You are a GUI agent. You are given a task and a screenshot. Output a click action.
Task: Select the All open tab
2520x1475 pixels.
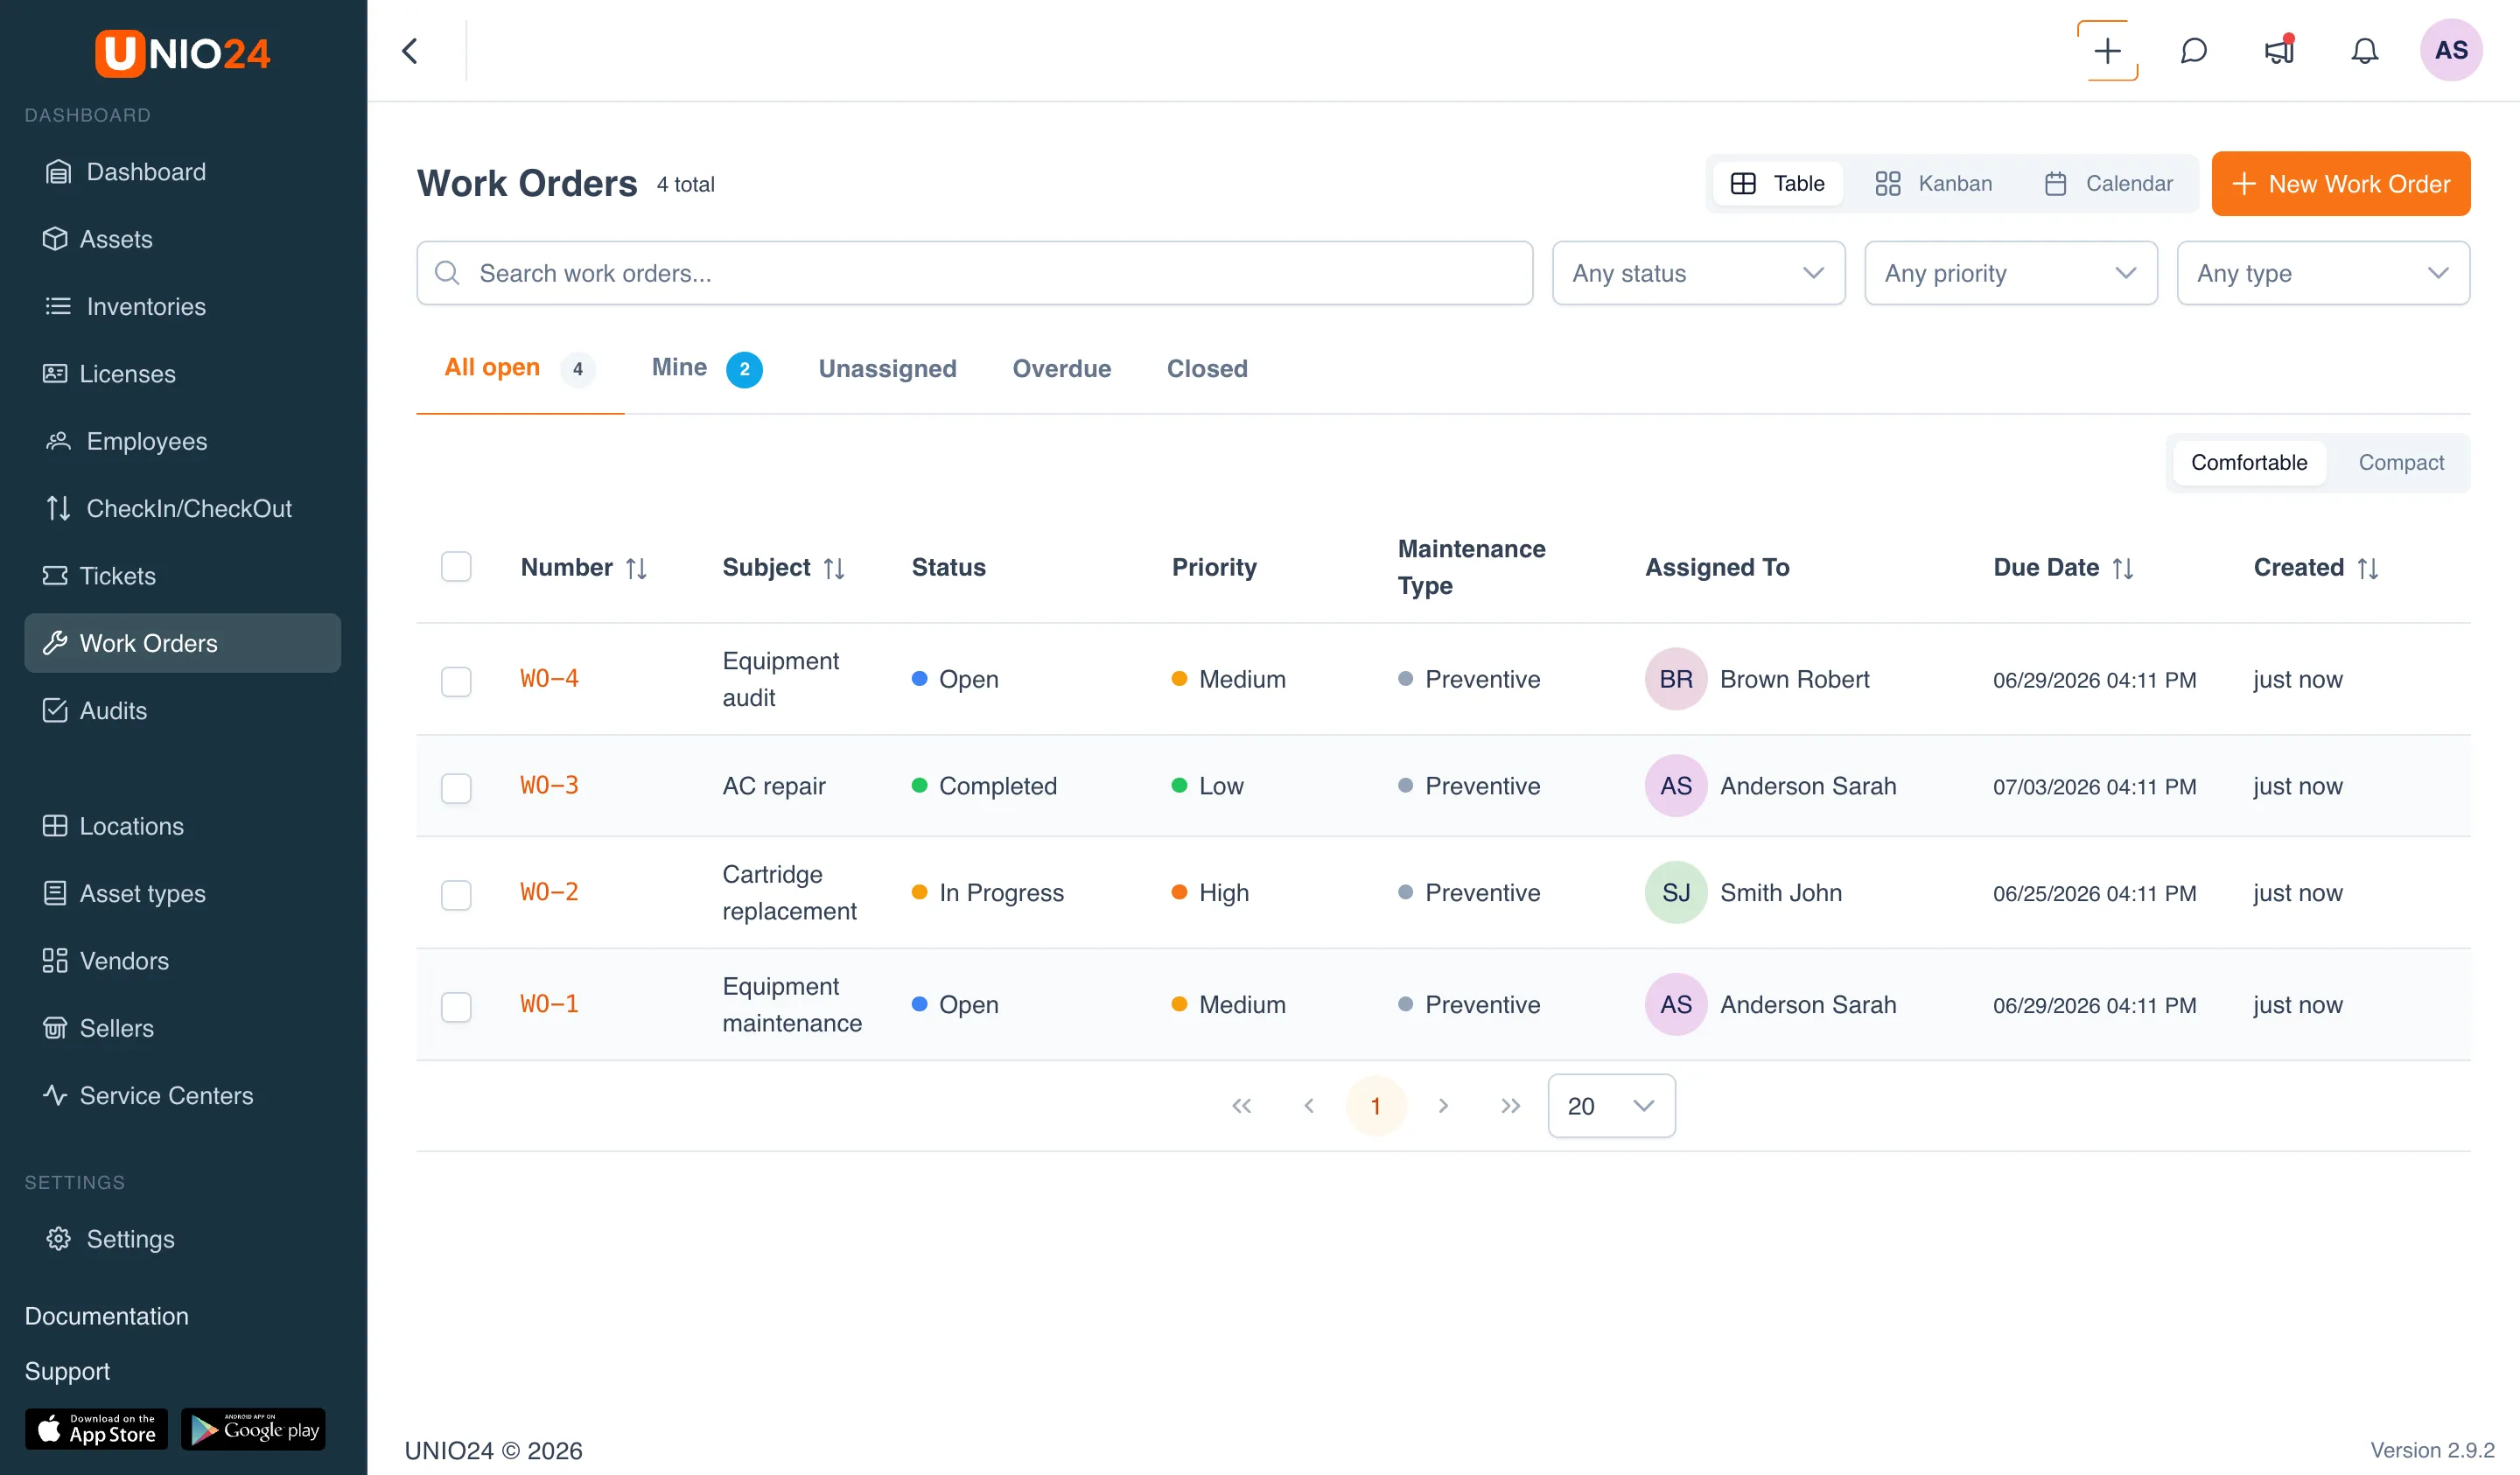pos(520,368)
